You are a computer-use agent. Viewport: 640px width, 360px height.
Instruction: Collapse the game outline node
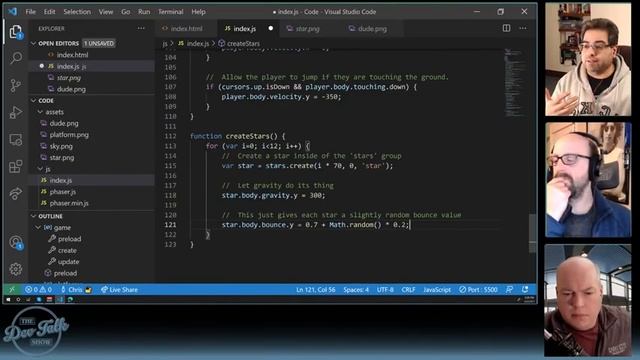(x=38, y=228)
